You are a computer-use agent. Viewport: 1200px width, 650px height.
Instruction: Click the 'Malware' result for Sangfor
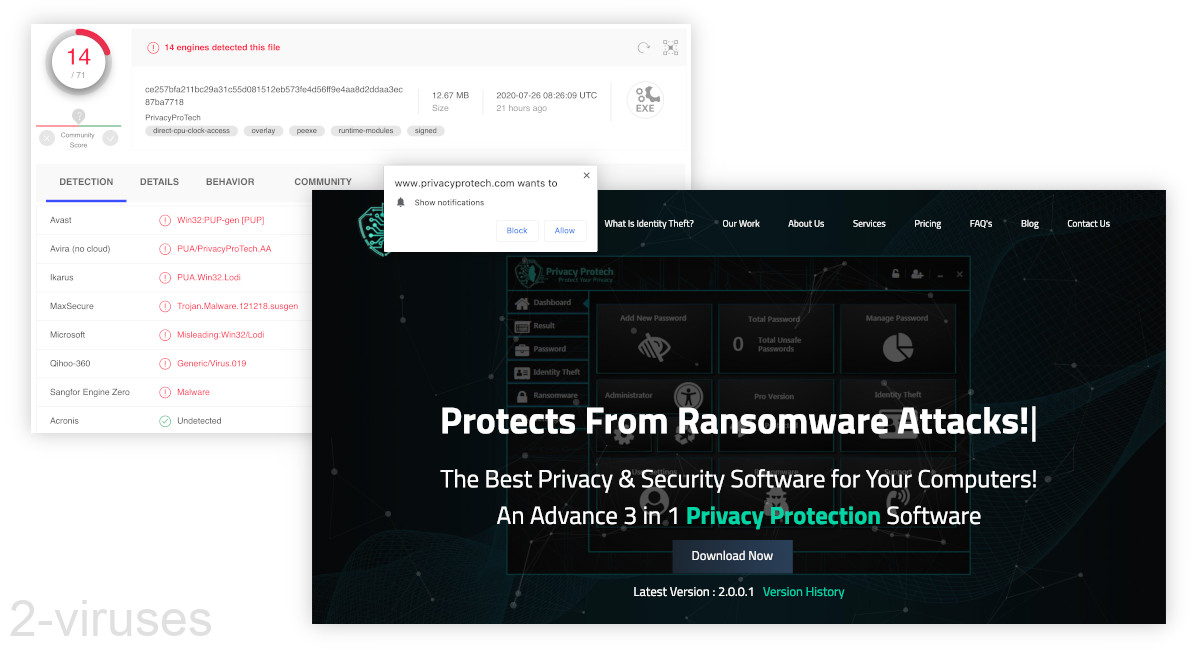pos(193,392)
